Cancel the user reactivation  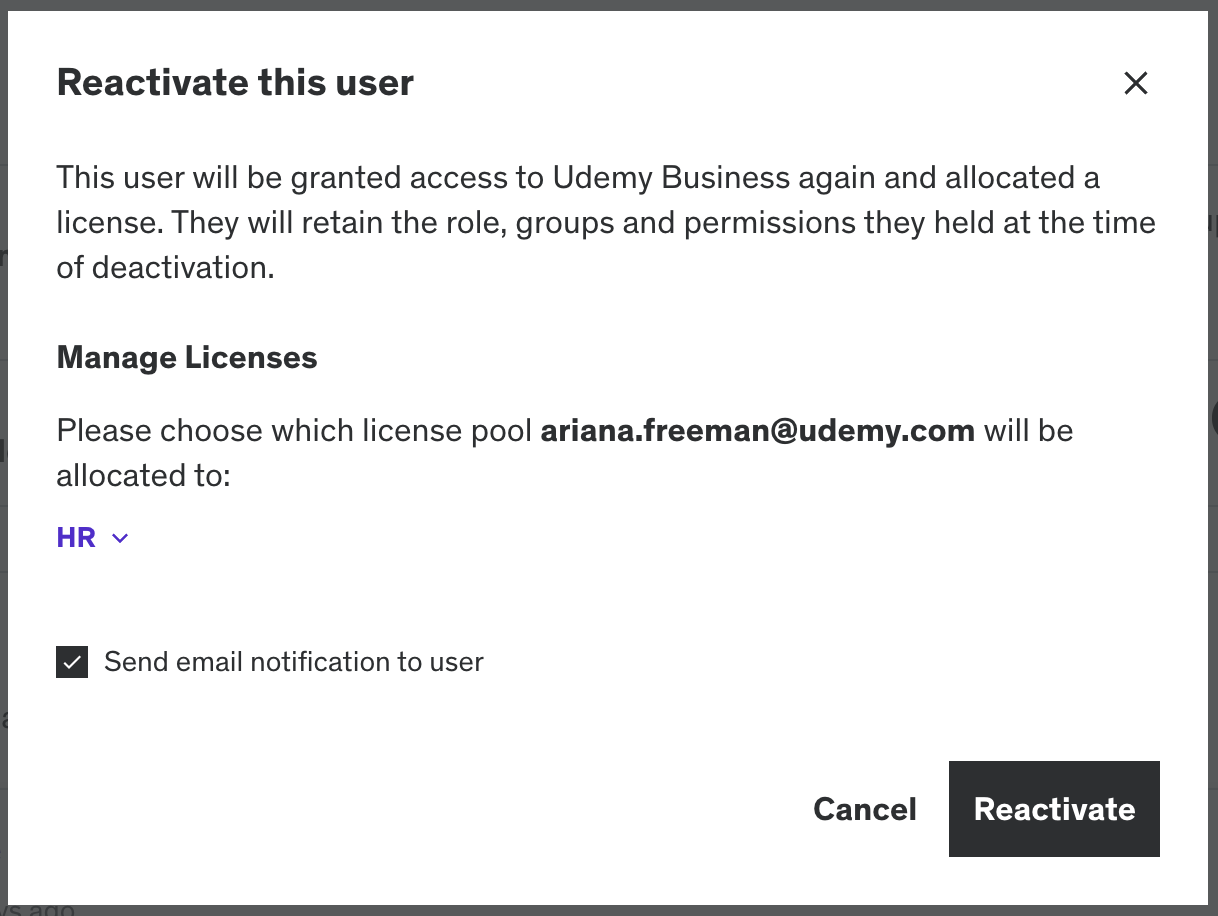pyautogui.click(x=865, y=809)
